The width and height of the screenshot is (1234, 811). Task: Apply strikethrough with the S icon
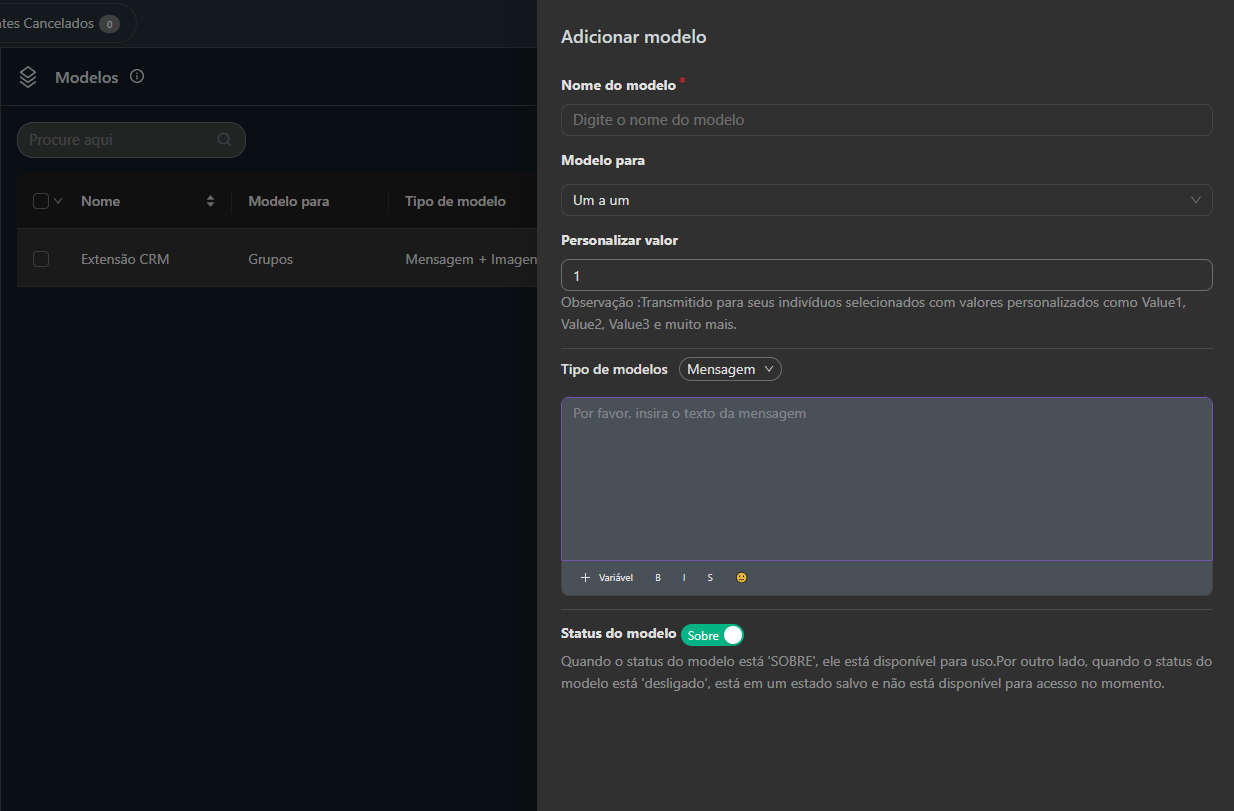click(x=710, y=578)
